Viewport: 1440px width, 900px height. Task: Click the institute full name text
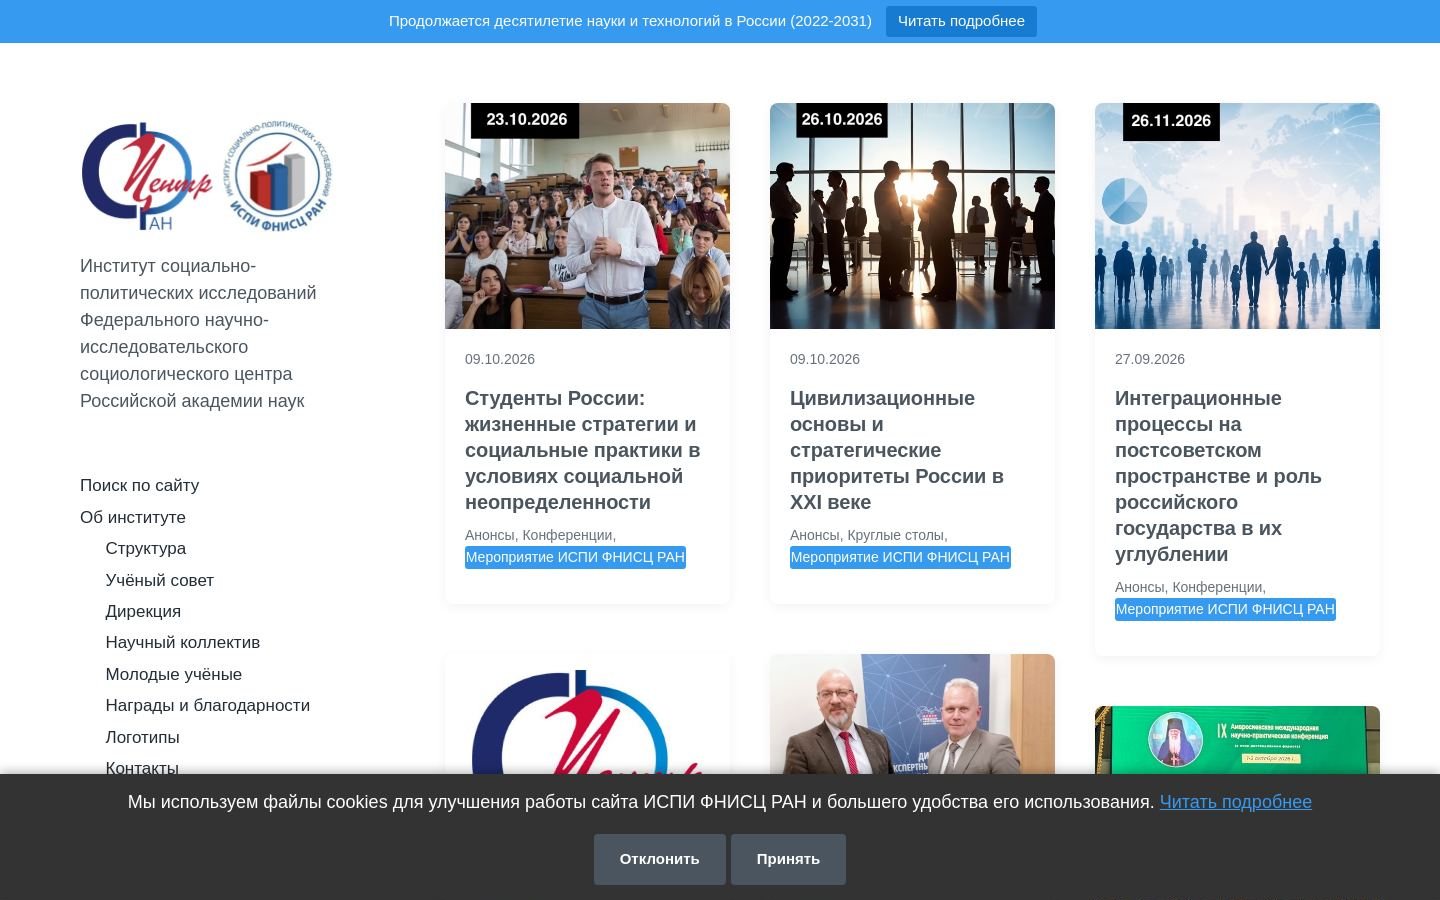[x=198, y=333]
